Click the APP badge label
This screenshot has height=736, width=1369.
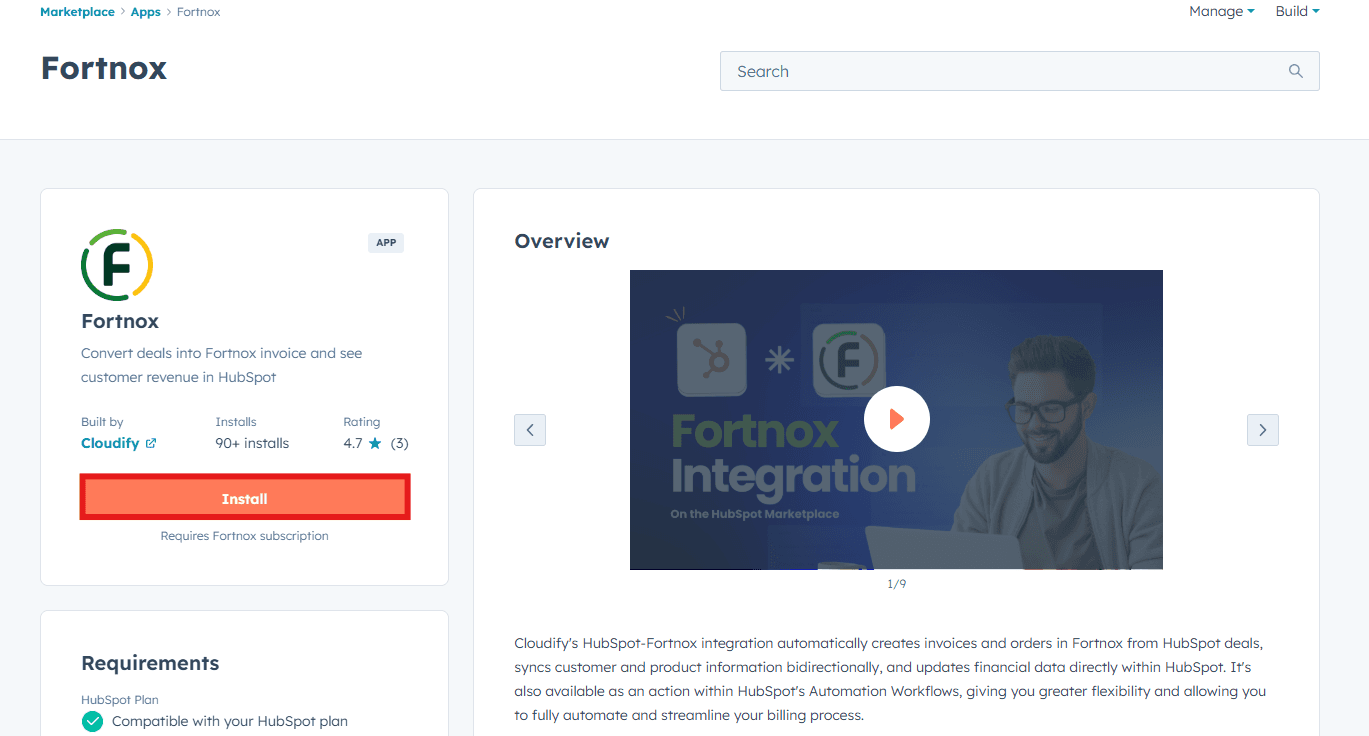[x=386, y=242]
